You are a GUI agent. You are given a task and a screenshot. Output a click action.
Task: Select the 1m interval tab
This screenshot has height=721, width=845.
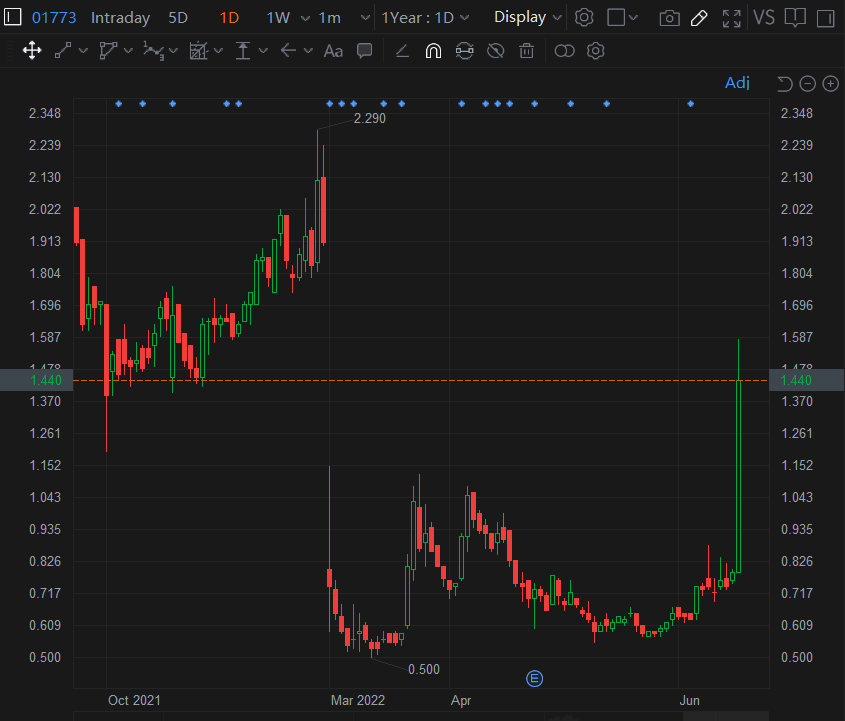pyautogui.click(x=329, y=18)
